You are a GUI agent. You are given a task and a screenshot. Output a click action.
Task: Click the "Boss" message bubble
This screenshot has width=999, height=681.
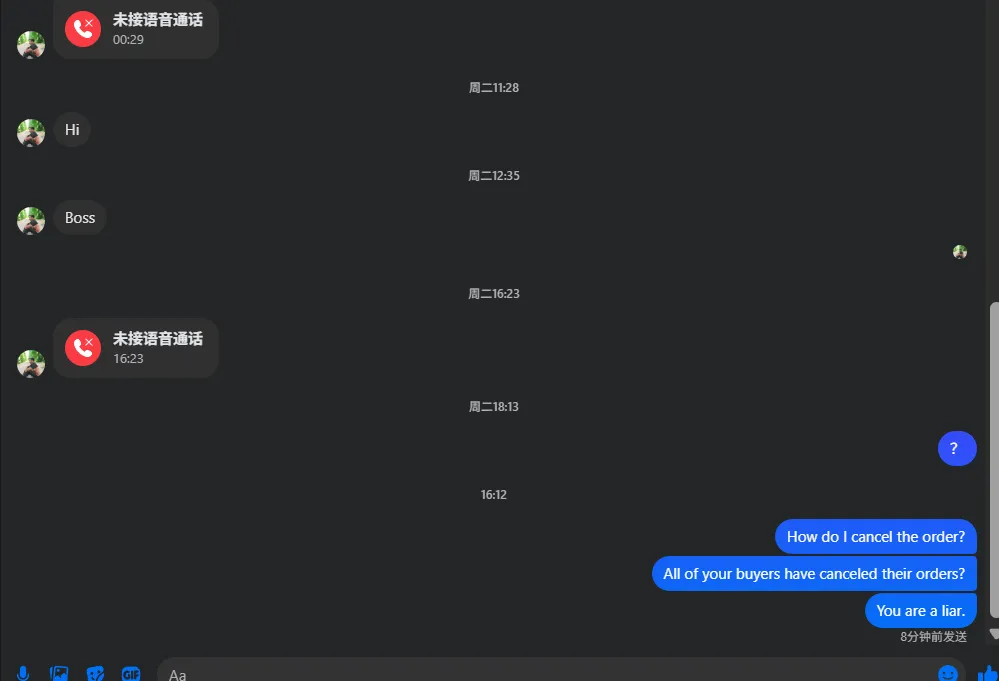(x=80, y=218)
